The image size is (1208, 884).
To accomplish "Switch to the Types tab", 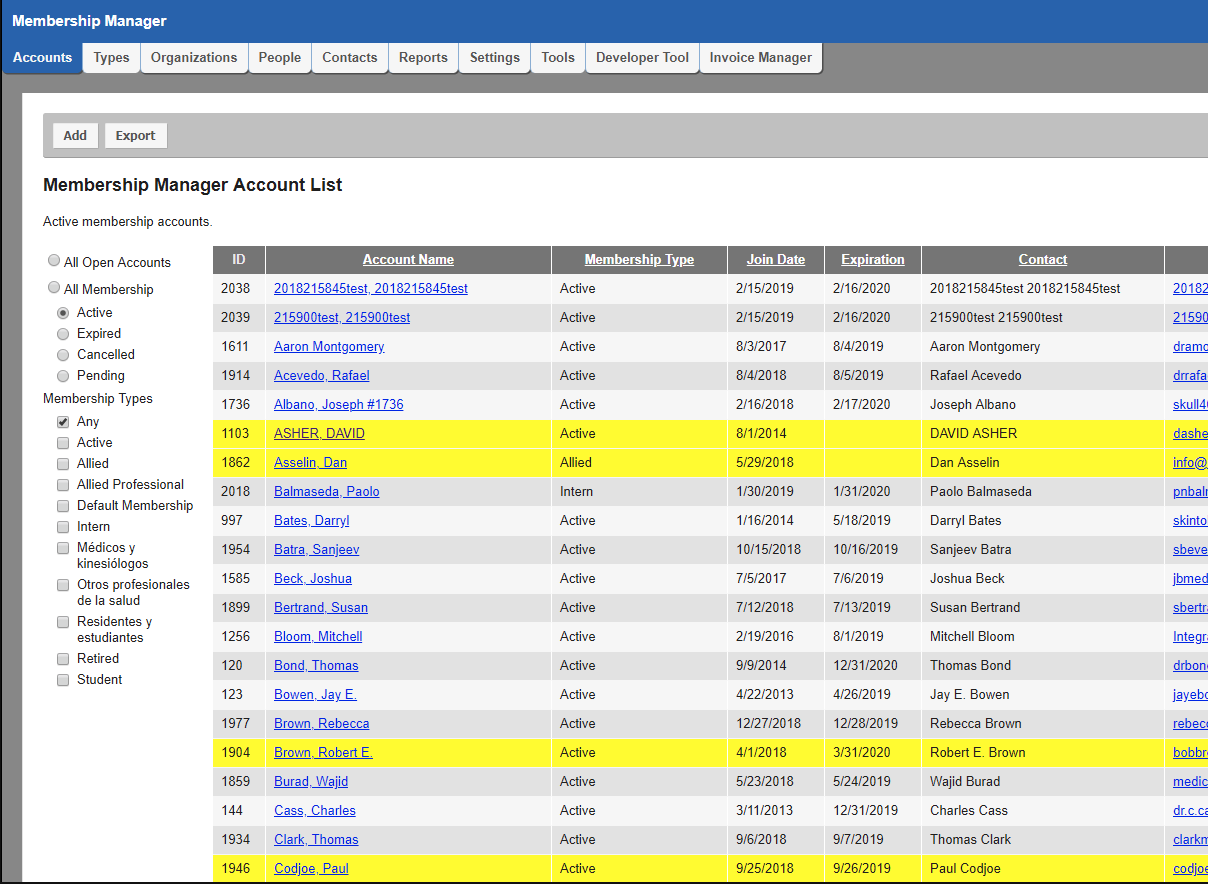I will [112, 58].
